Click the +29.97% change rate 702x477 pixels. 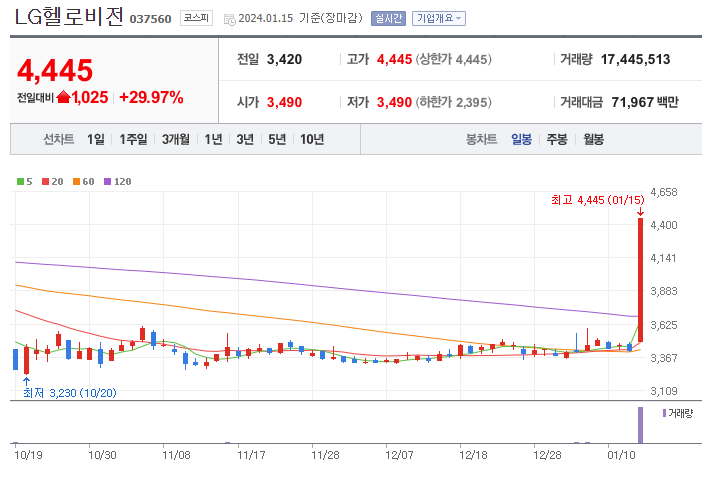[x=151, y=97]
